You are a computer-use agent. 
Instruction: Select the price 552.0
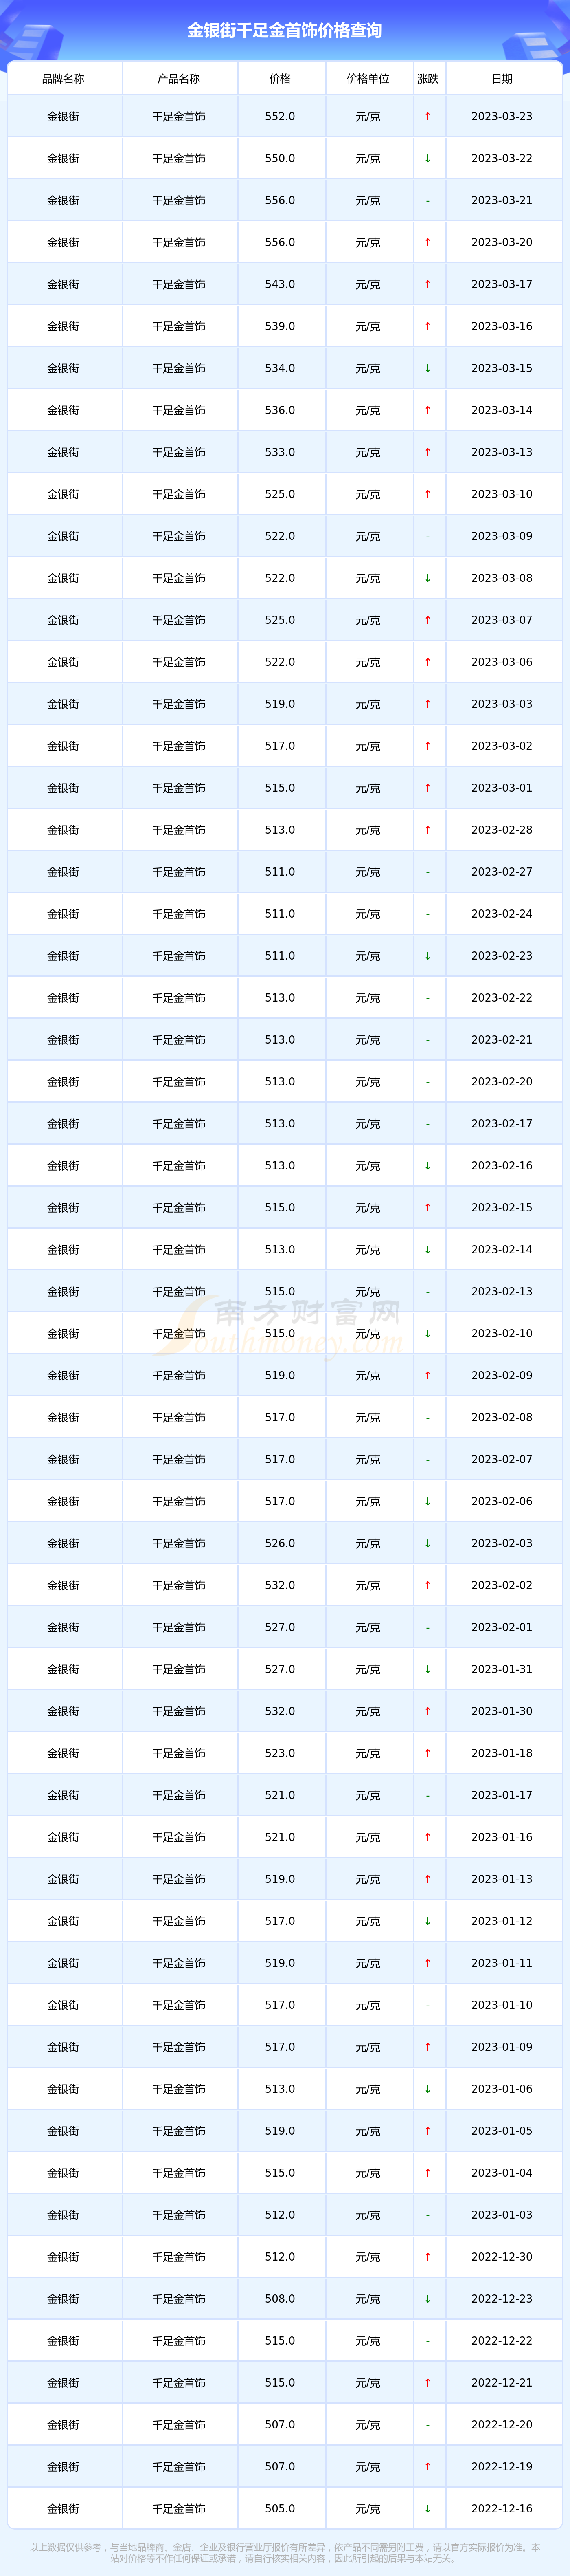[280, 117]
